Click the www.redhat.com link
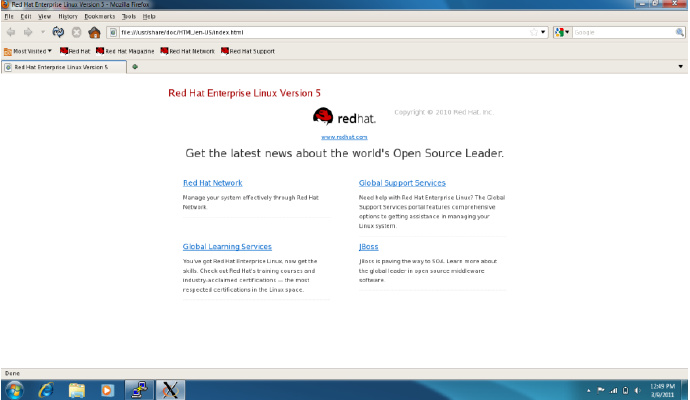Viewport: 690px width, 400px height. tap(344, 137)
